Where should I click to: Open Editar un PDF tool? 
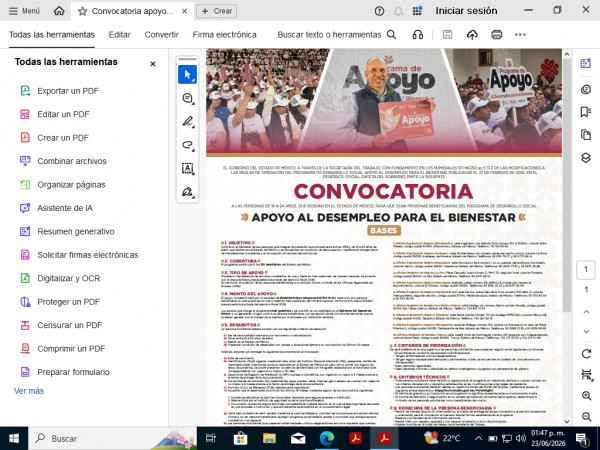55,114
